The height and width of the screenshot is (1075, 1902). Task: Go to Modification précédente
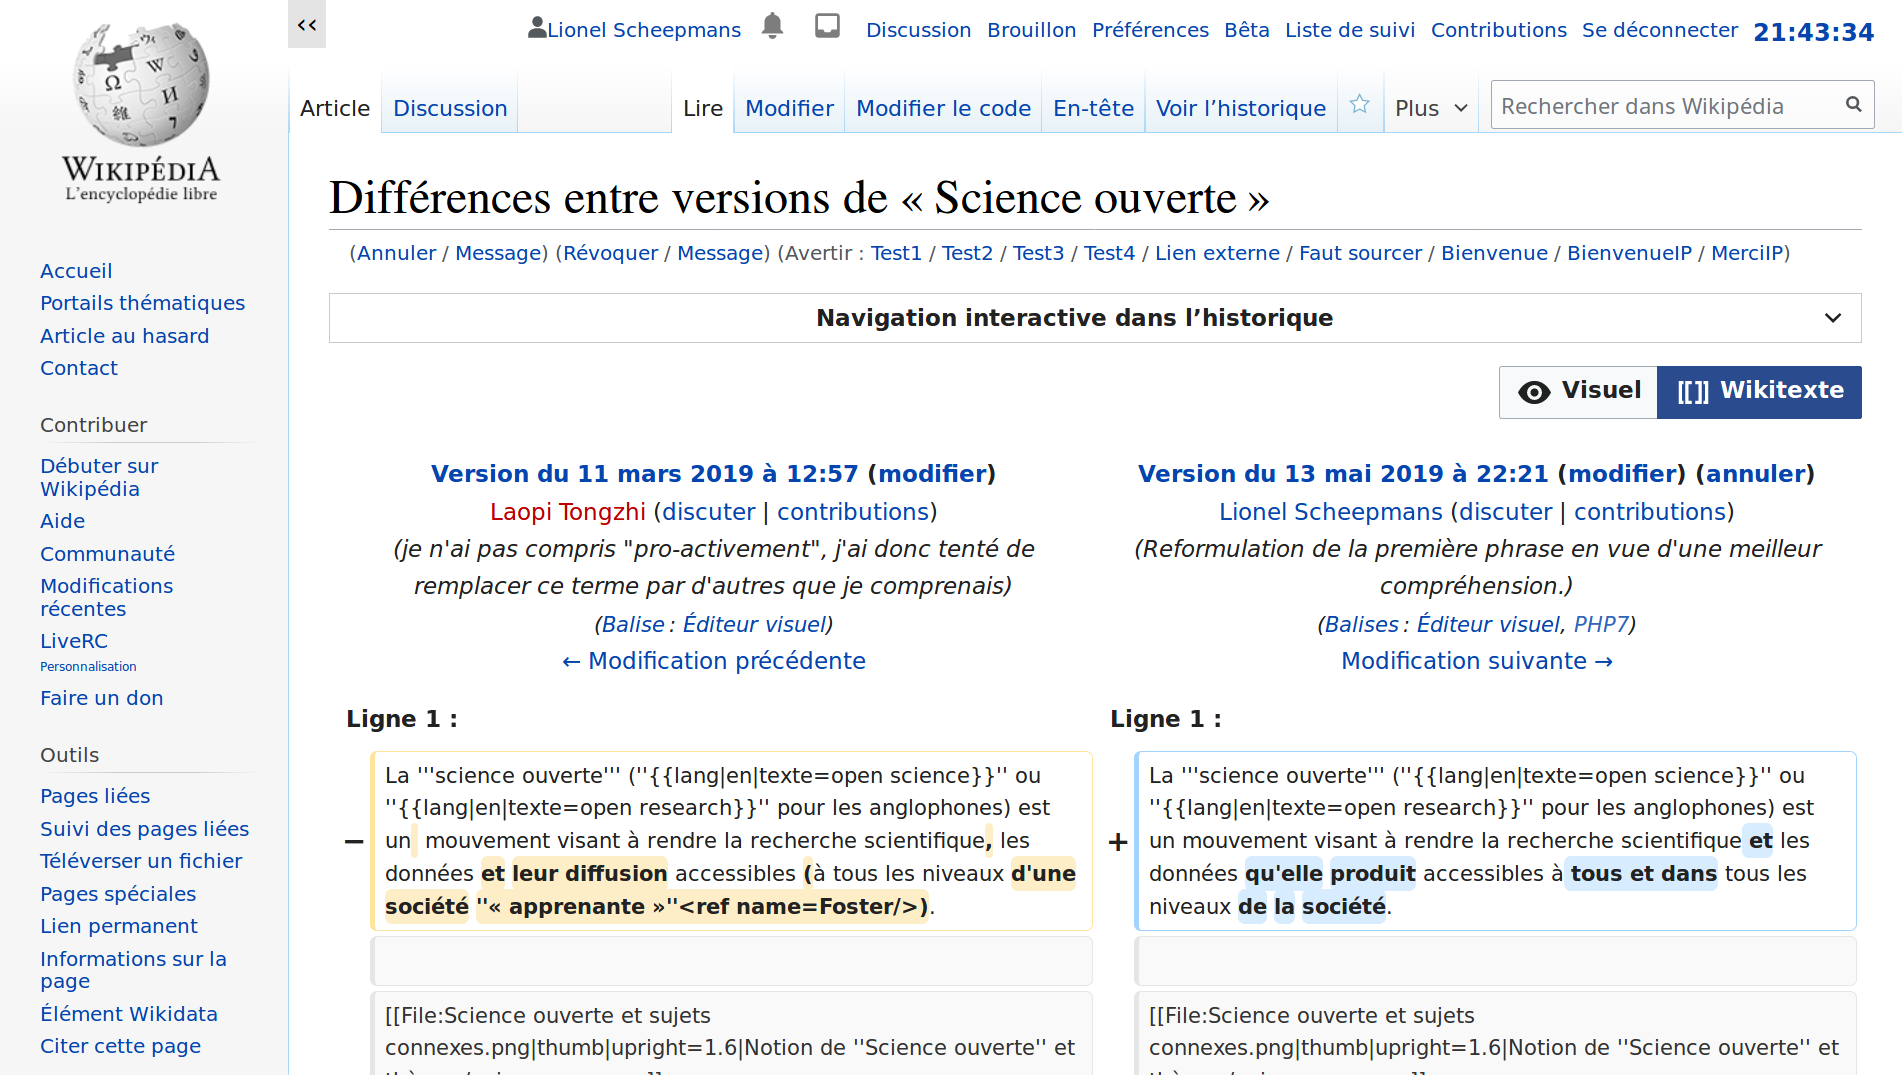click(x=714, y=661)
